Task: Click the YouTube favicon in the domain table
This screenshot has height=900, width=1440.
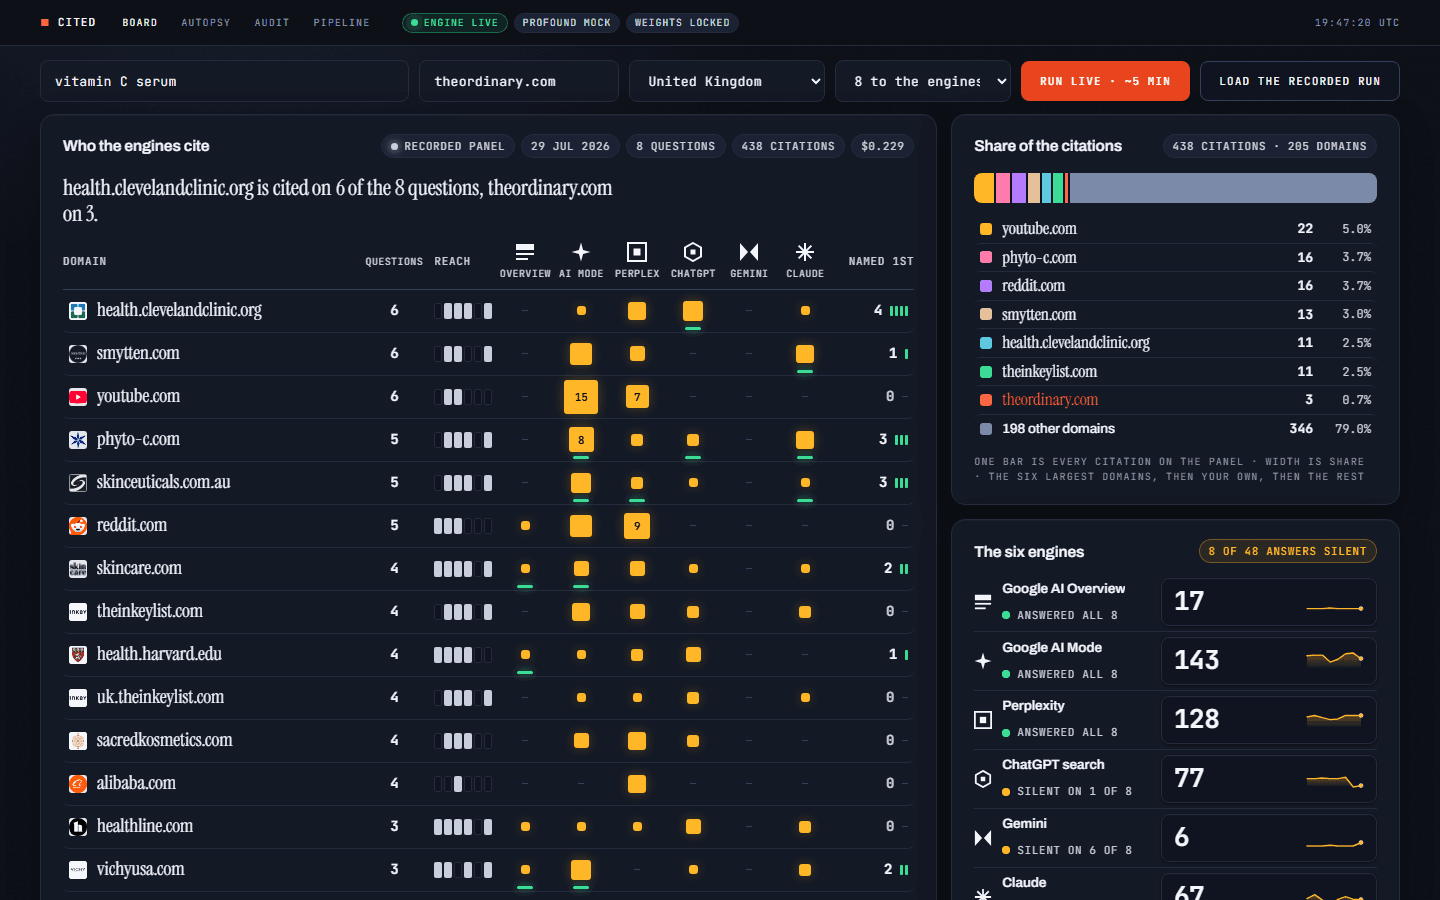Action: point(78,397)
